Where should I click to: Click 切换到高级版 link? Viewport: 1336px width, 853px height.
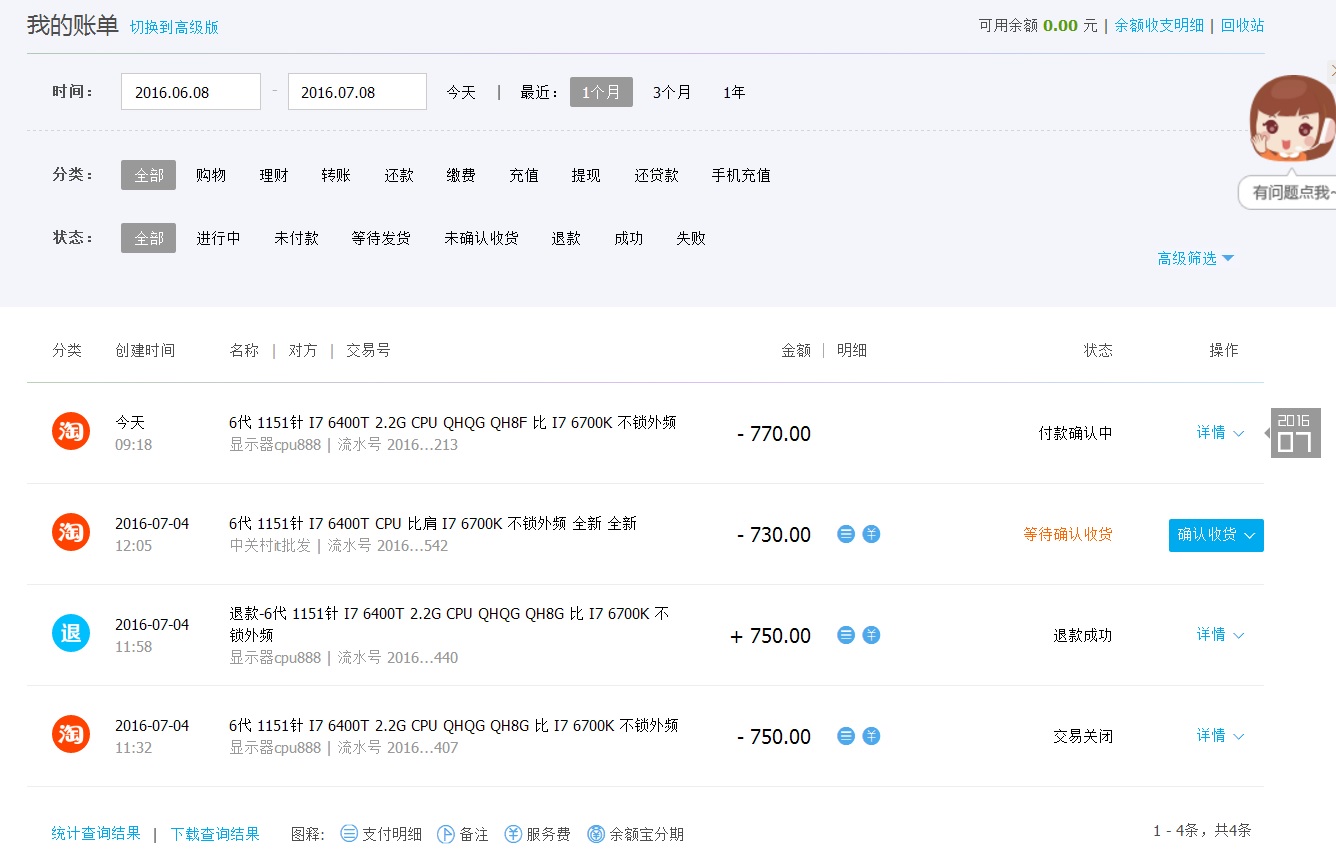[174, 27]
